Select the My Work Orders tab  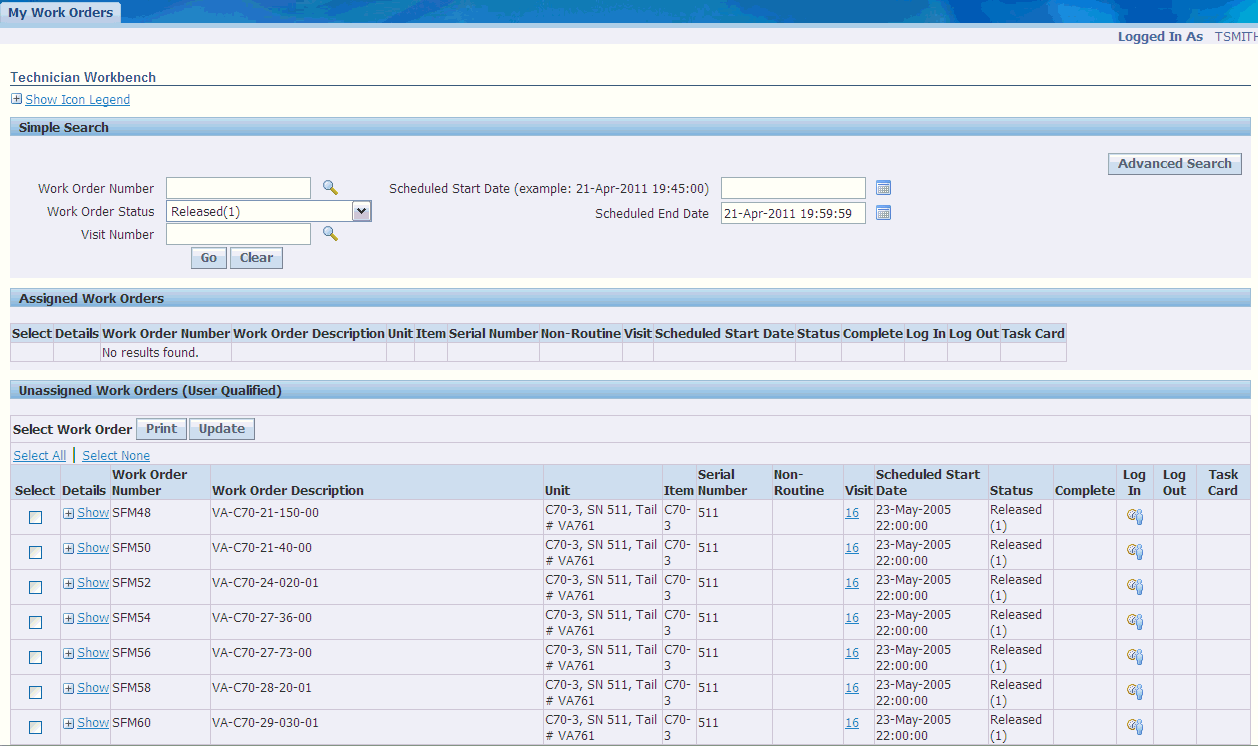point(61,13)
